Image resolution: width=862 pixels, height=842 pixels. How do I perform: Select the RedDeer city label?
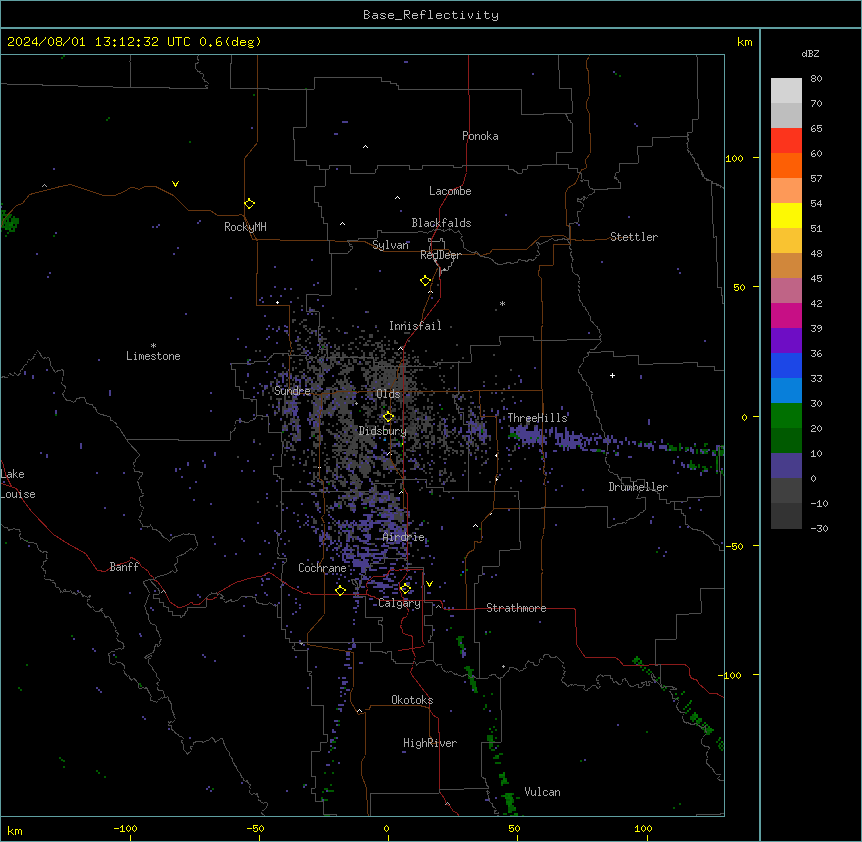[440, 255]
